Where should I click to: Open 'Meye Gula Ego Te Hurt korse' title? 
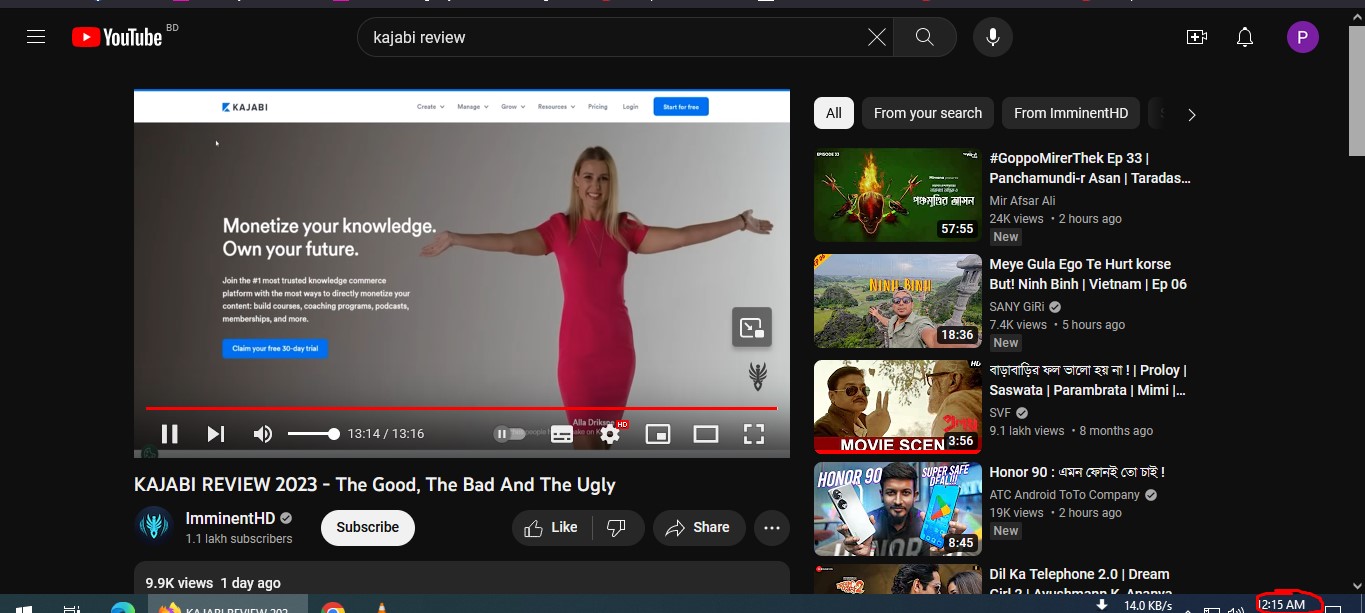[1088, 274]
